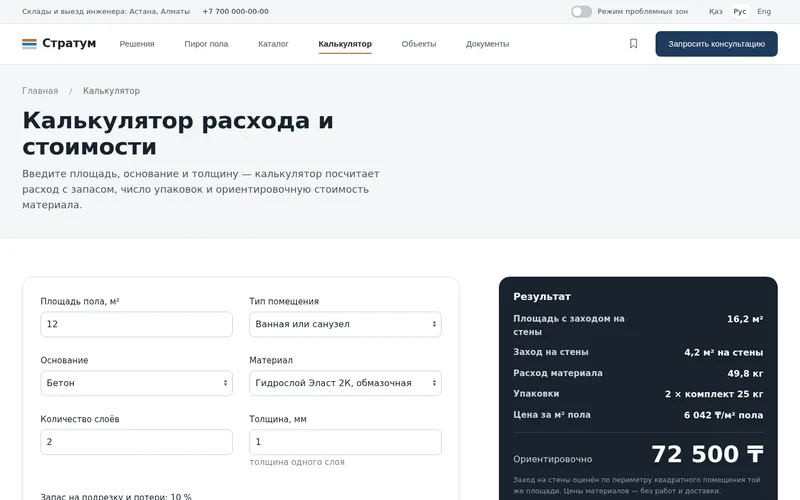Click the Расход материала label
This screenshot has height=500, width=800.
point(558,373)
